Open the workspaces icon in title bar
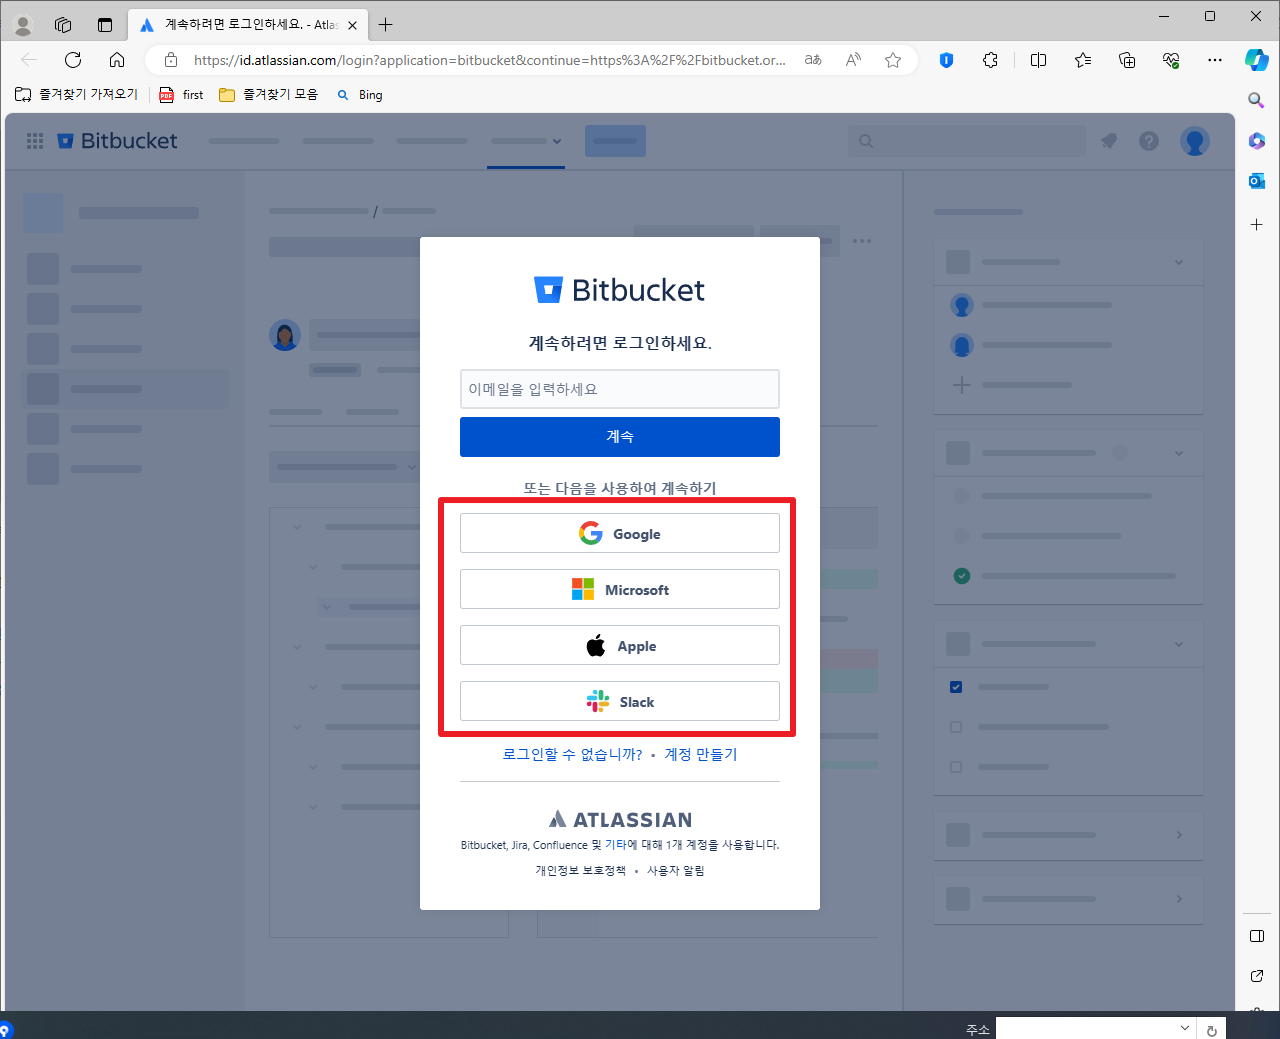The height and width of the screenshot is (1039, 1280). (63, 25)
